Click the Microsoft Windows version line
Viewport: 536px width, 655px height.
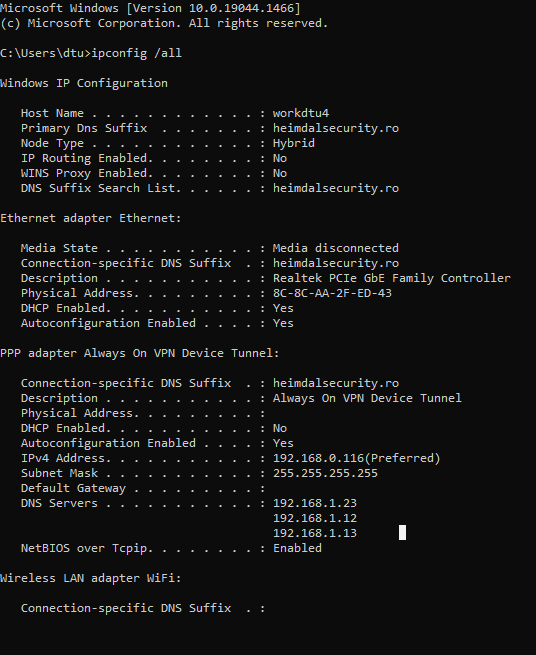pos(150,8)
